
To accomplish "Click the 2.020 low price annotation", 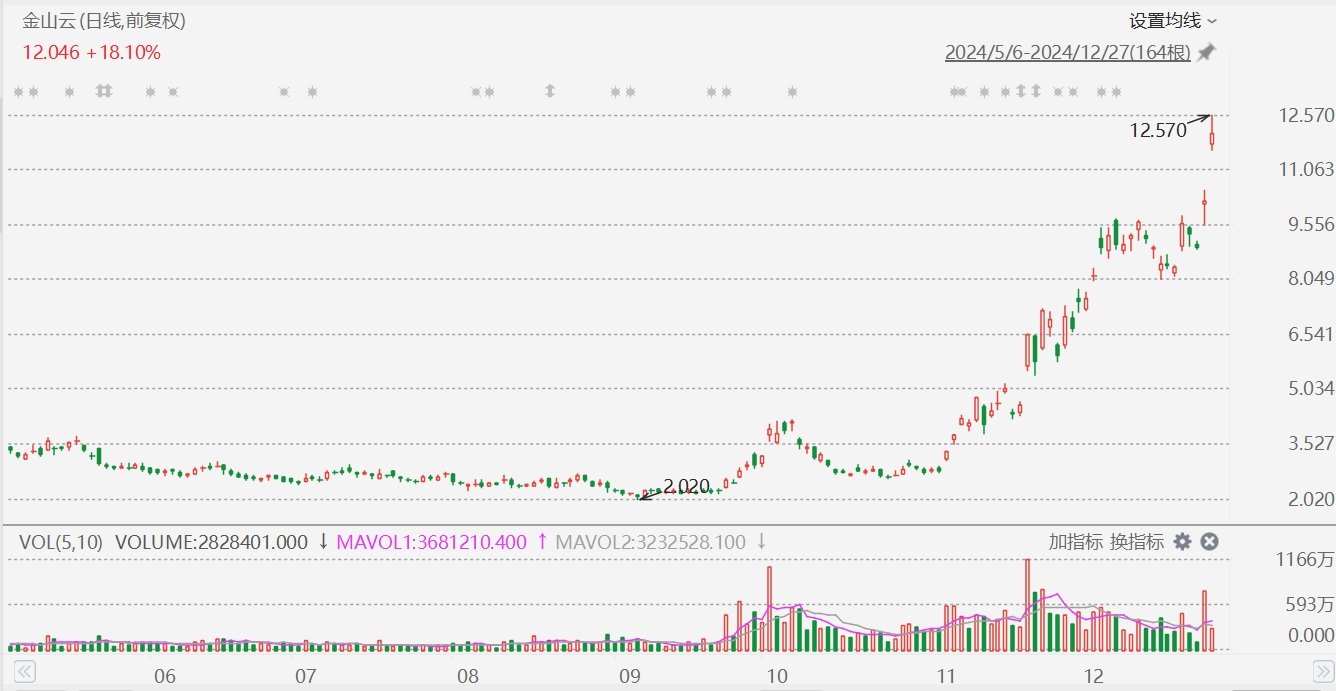I will click(686, 487).
